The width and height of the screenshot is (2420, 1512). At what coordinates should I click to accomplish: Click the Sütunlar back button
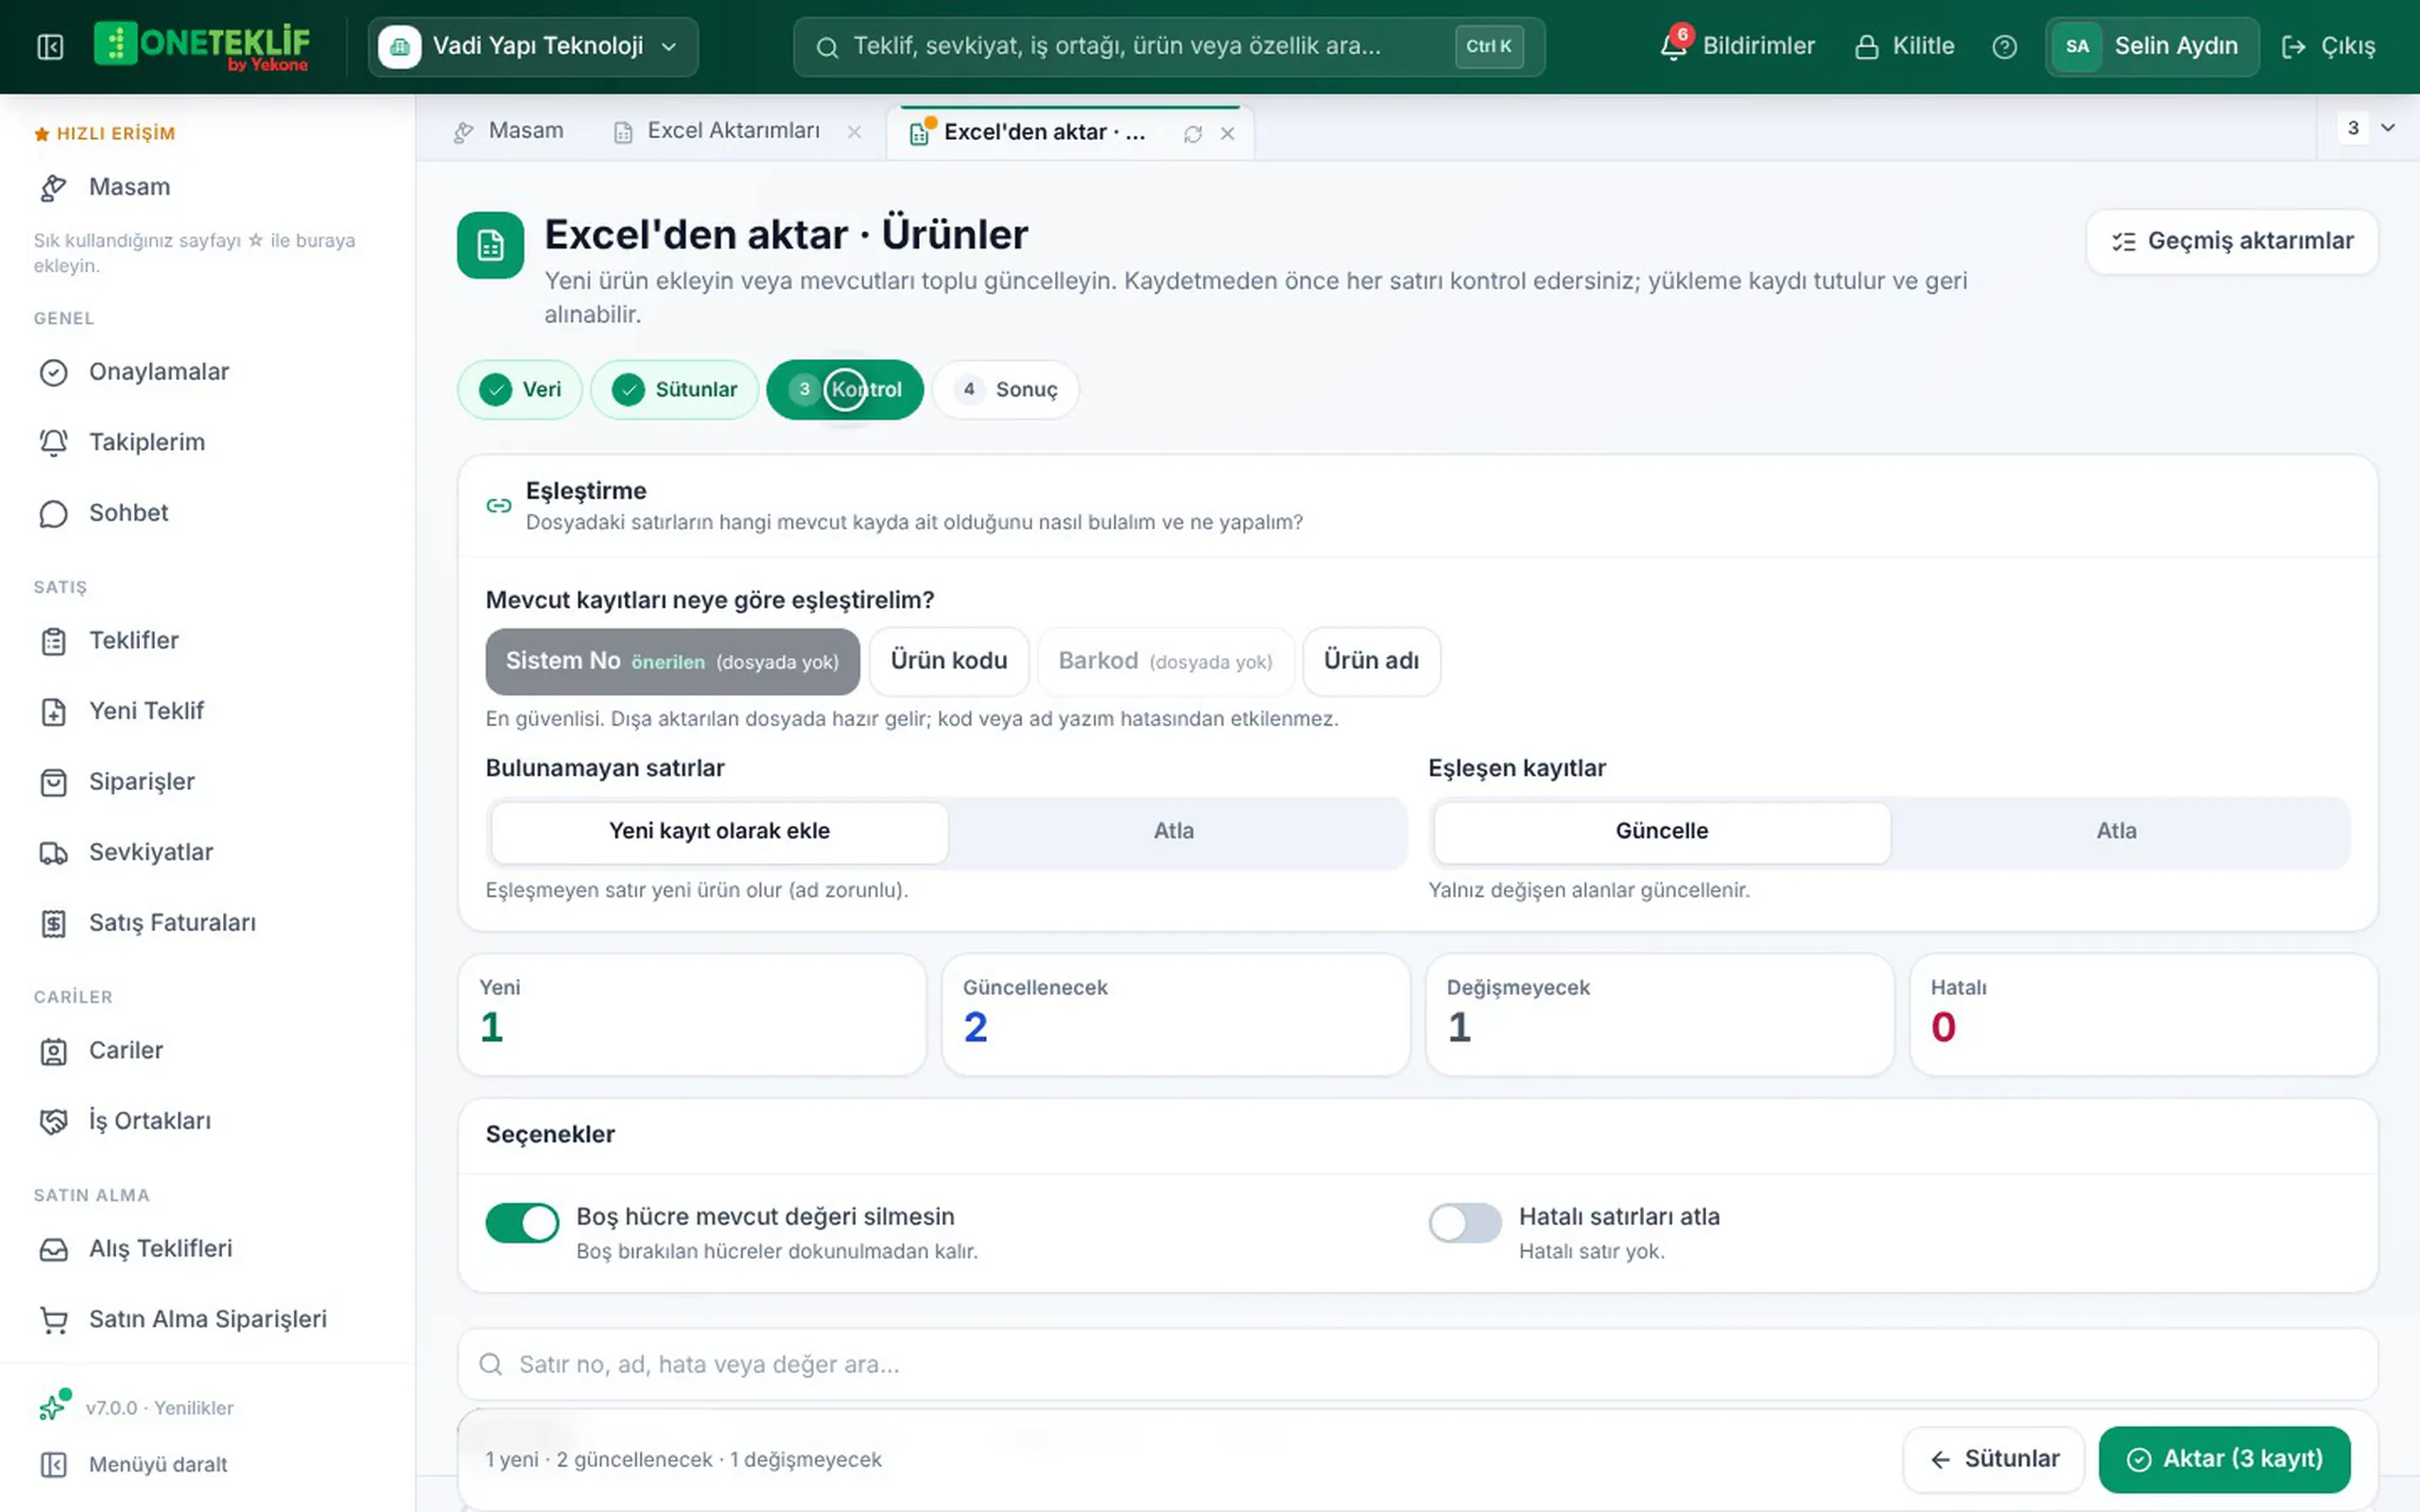pos(1994,1460)
